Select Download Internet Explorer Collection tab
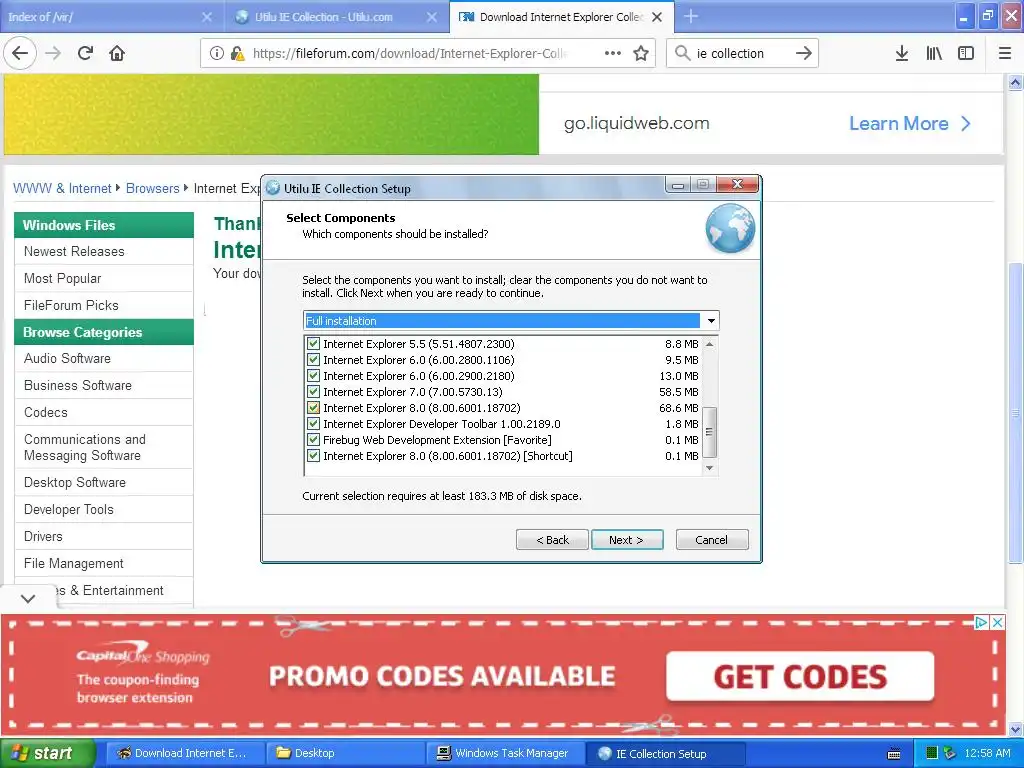Viewport: 1024px width, 768px height. 562,17
